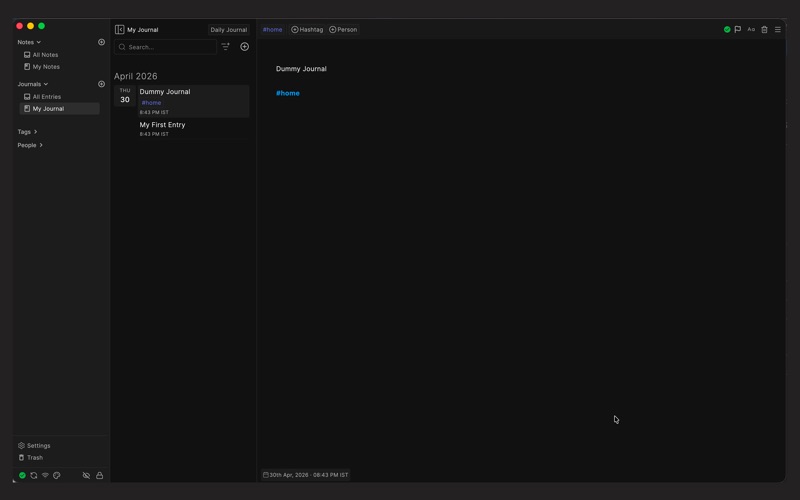The height and width of the screenshot is (500, 800).
Task: Open the Dummy Journal entry
Action: (x=193, y=101)
